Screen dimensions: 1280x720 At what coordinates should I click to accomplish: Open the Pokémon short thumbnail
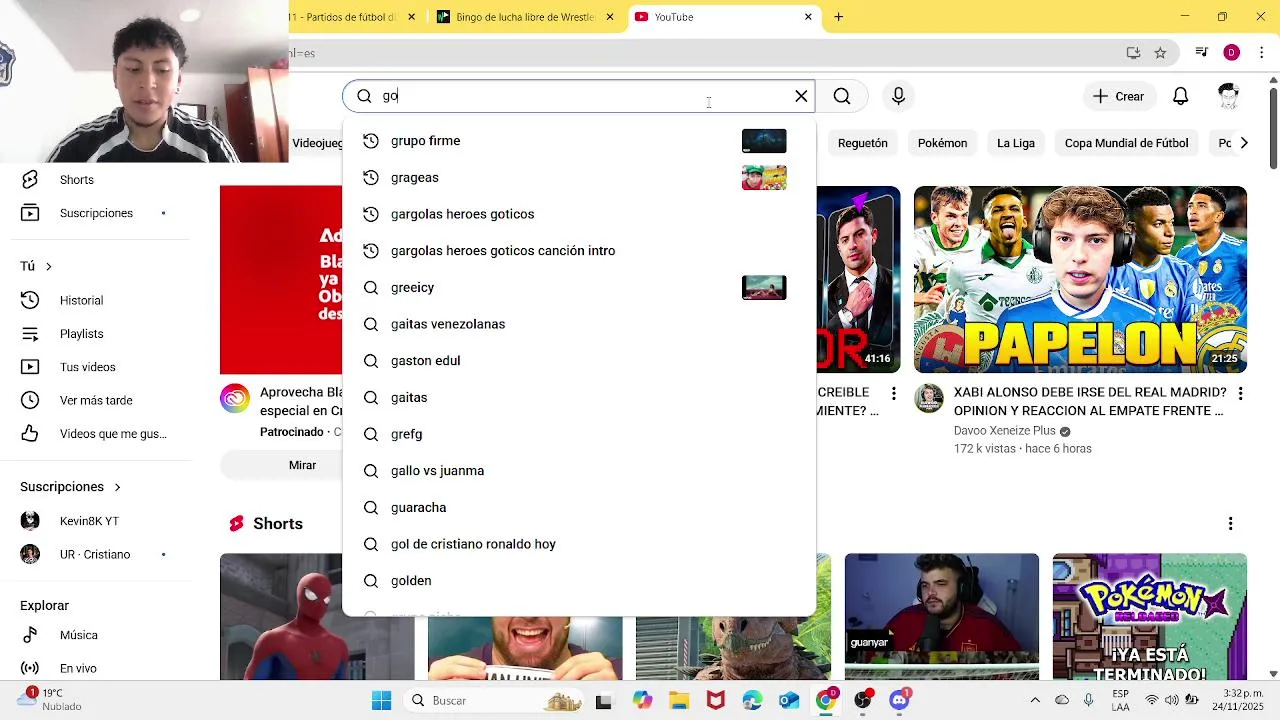point(1149,617)
